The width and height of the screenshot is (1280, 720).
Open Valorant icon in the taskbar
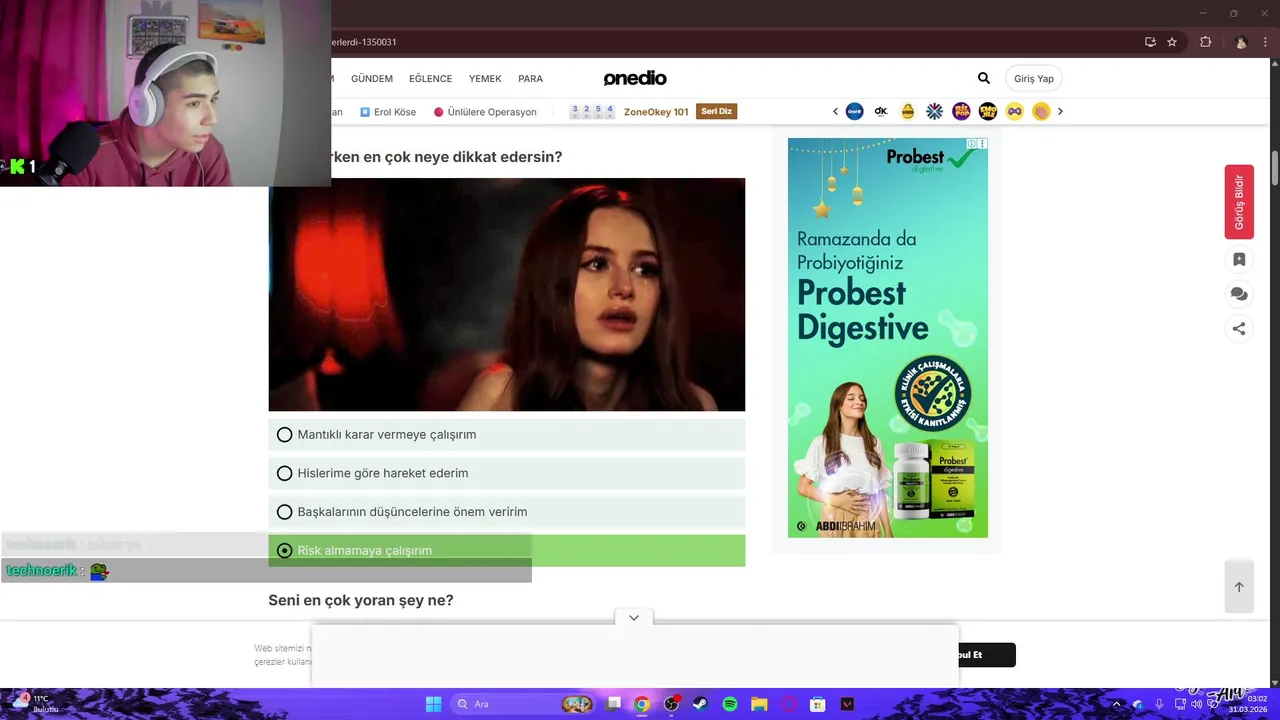847,704
